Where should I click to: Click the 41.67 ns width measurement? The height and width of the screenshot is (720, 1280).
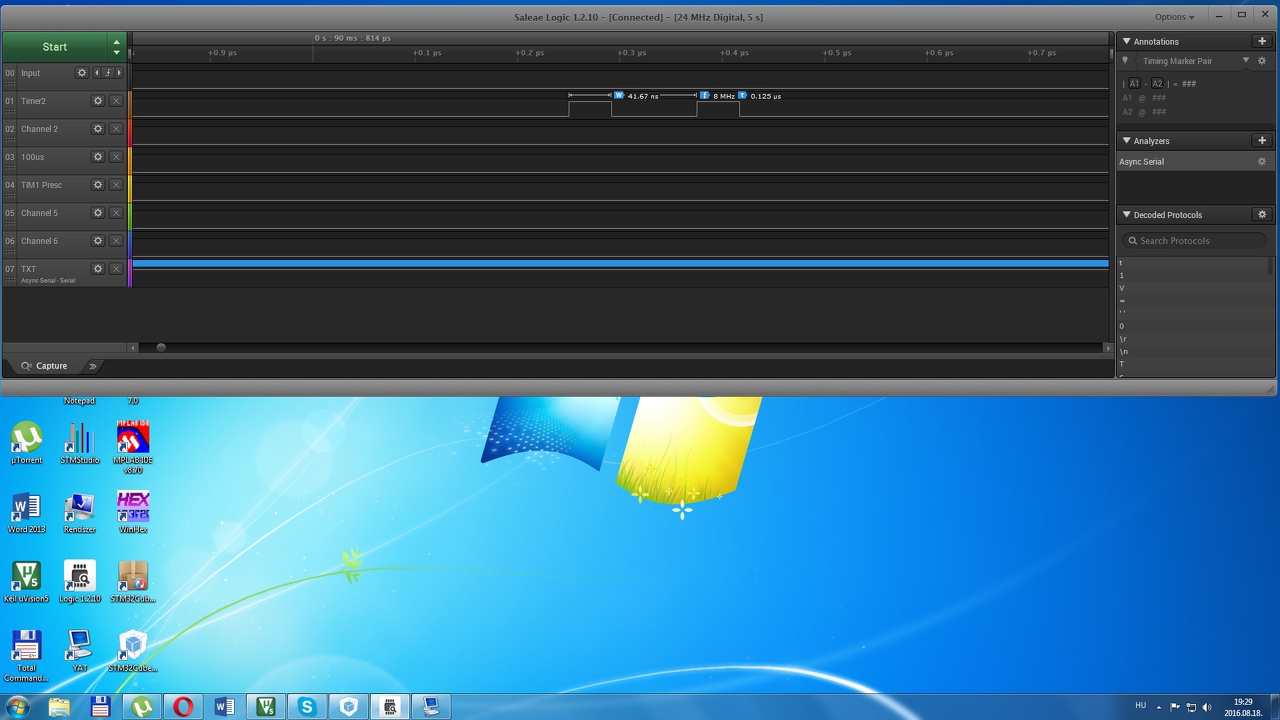643,96
